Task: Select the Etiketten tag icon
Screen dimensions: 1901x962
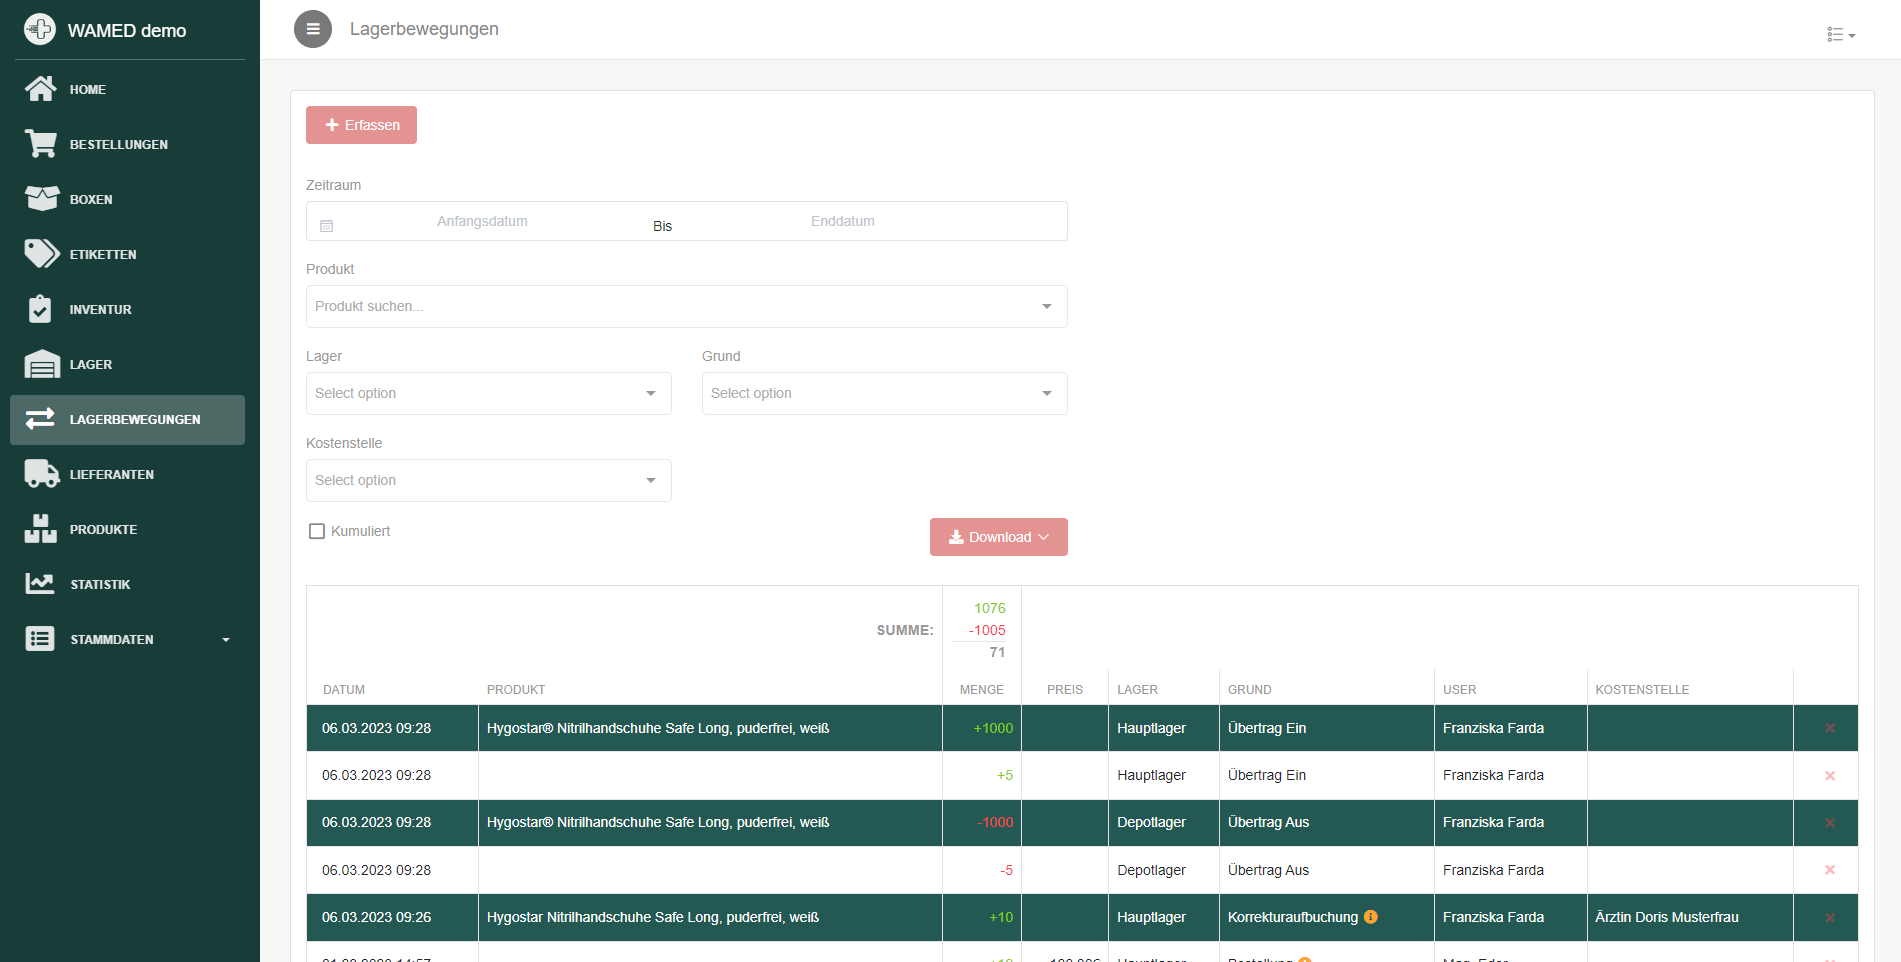Action: (41, 254)
